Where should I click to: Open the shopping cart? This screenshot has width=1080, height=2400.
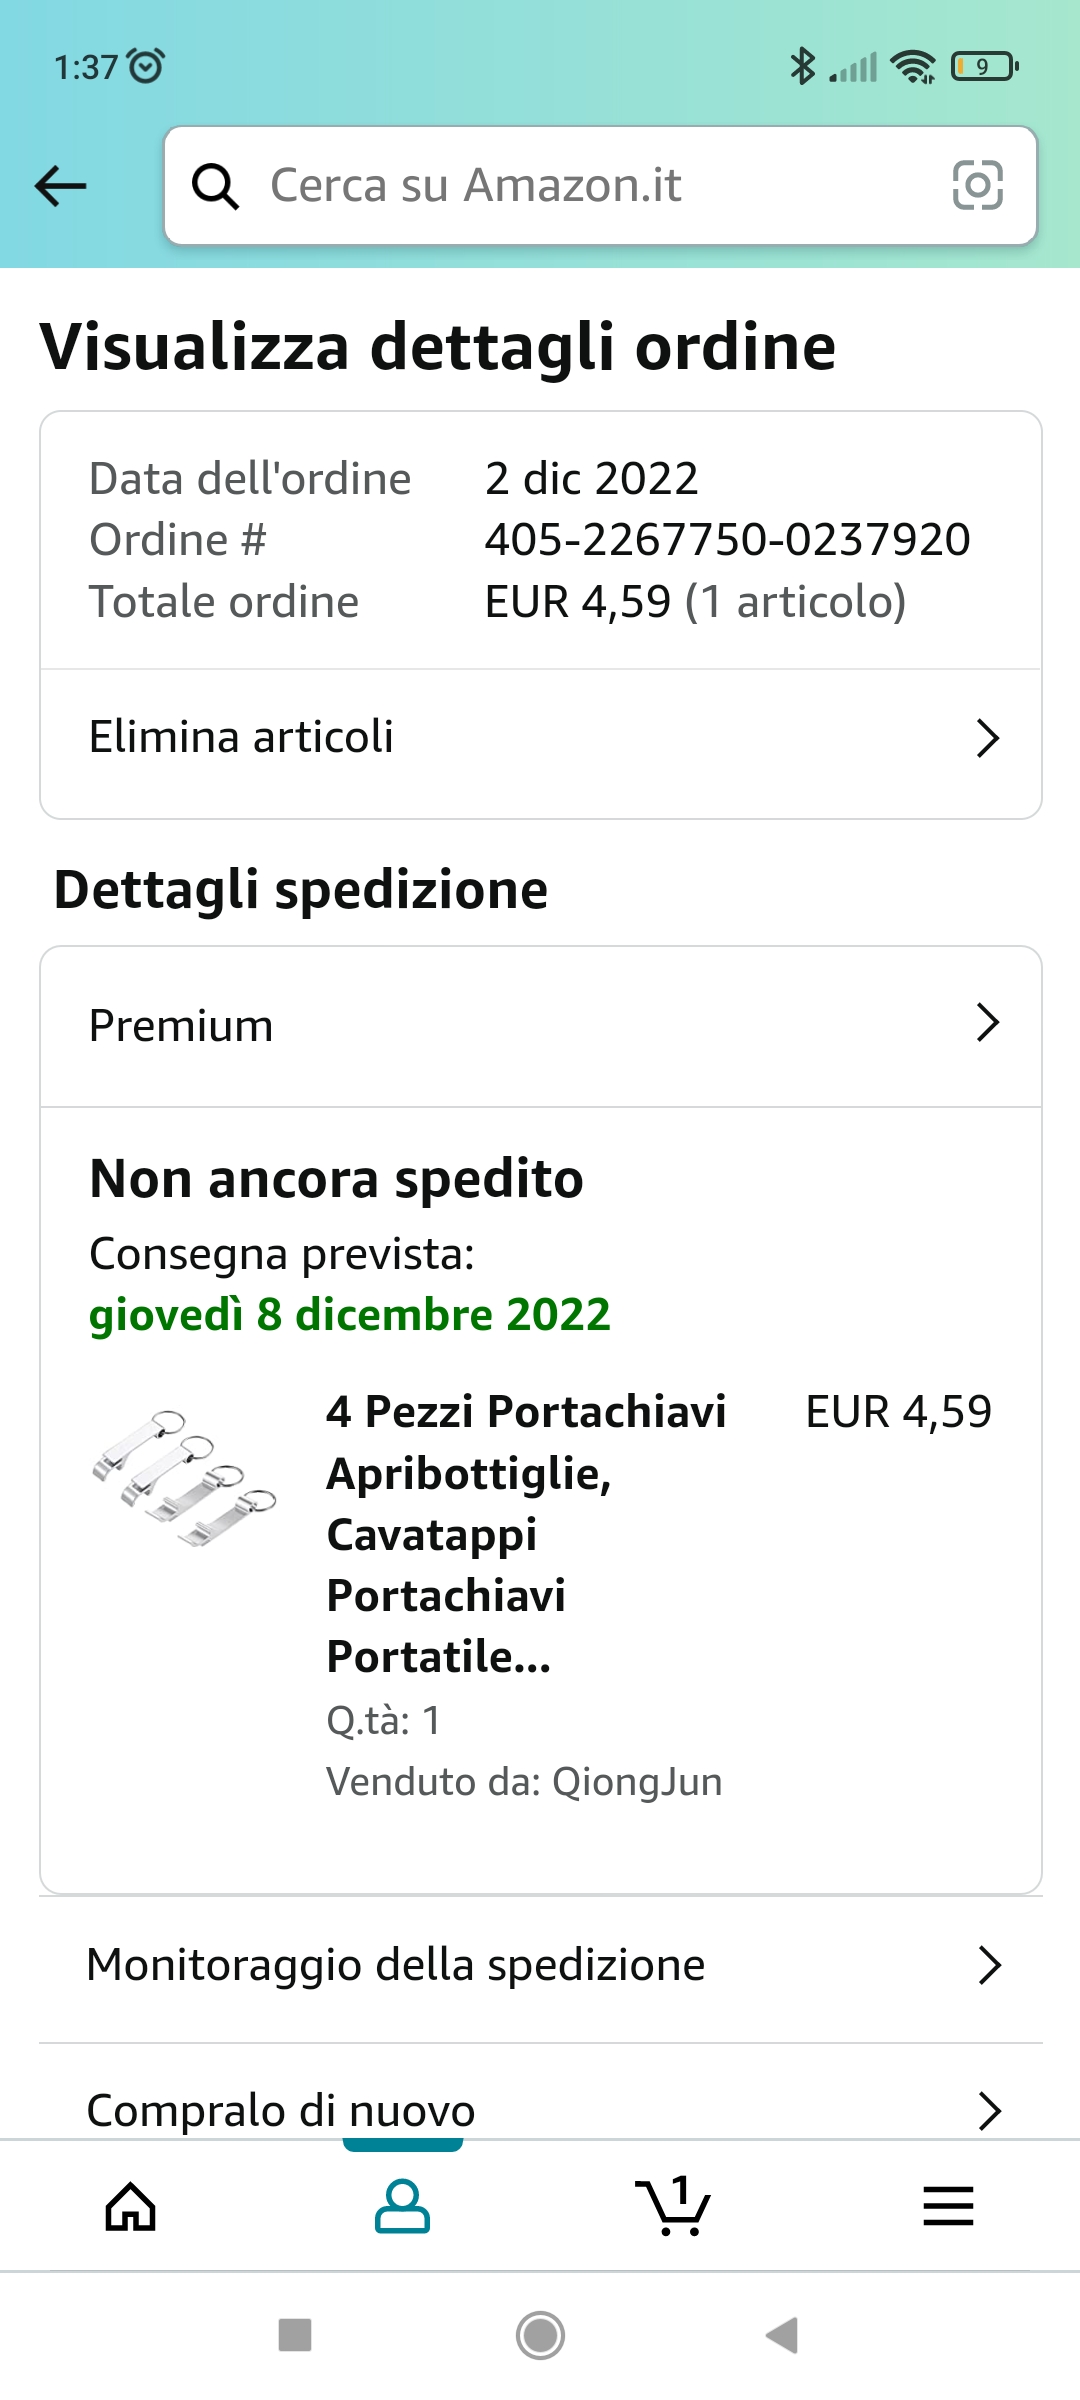[x=673, y=2205]
